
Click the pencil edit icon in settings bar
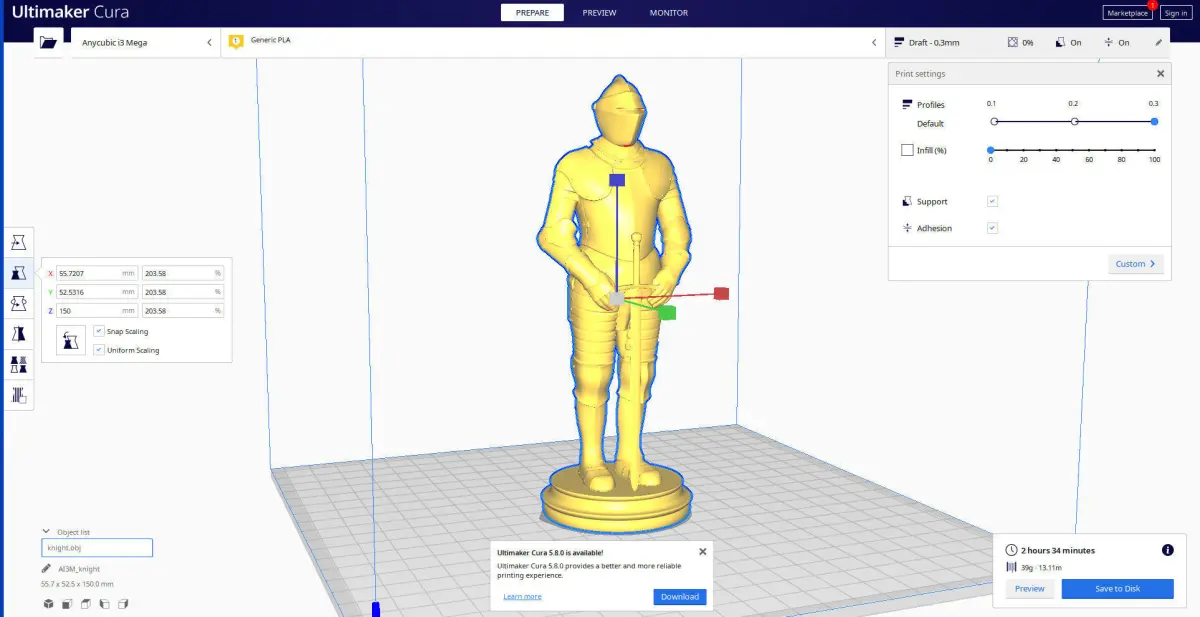pos(1159,43)
